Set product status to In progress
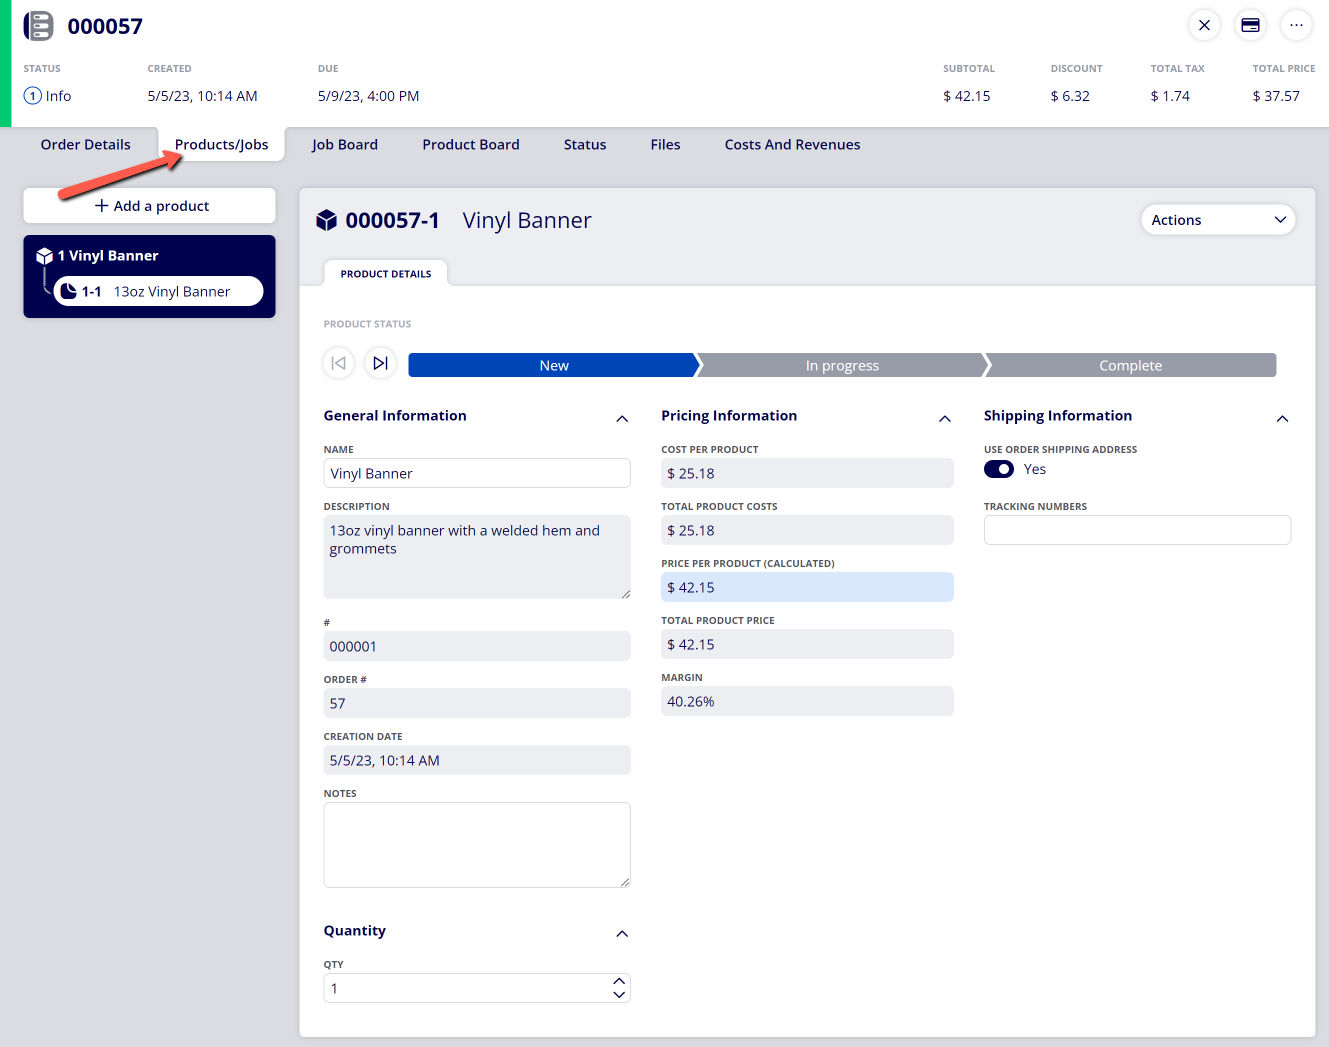 pyautogui.click(x=842, y=365)
